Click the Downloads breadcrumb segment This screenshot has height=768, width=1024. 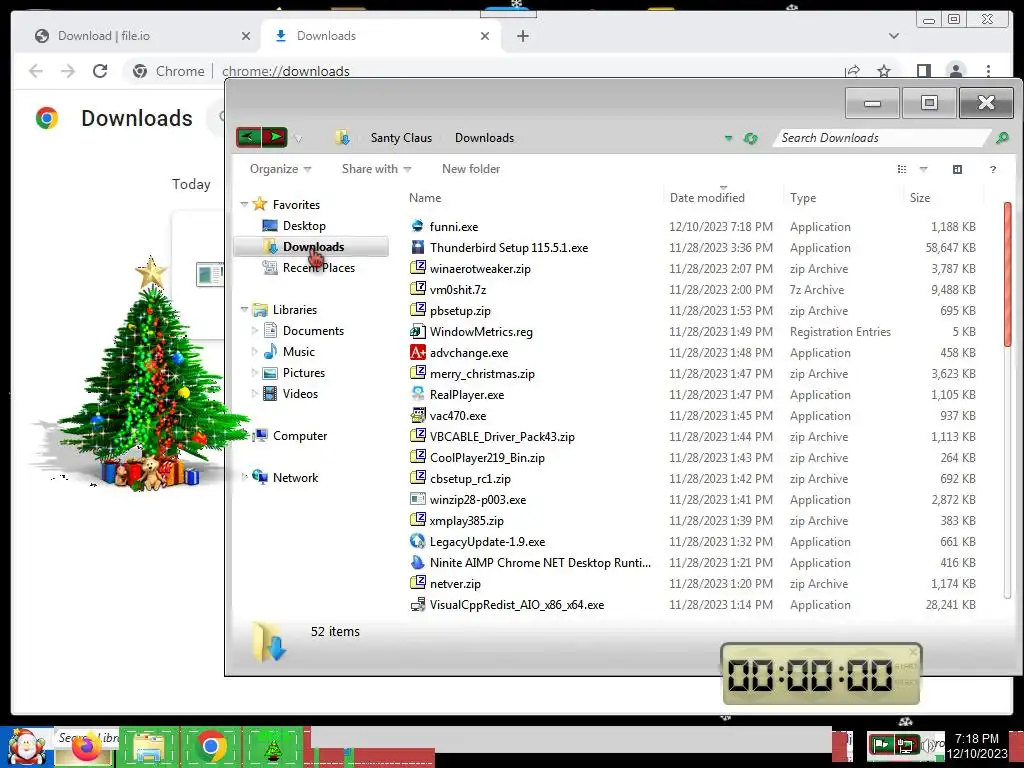pyautogui.click(x=484, y=138)
